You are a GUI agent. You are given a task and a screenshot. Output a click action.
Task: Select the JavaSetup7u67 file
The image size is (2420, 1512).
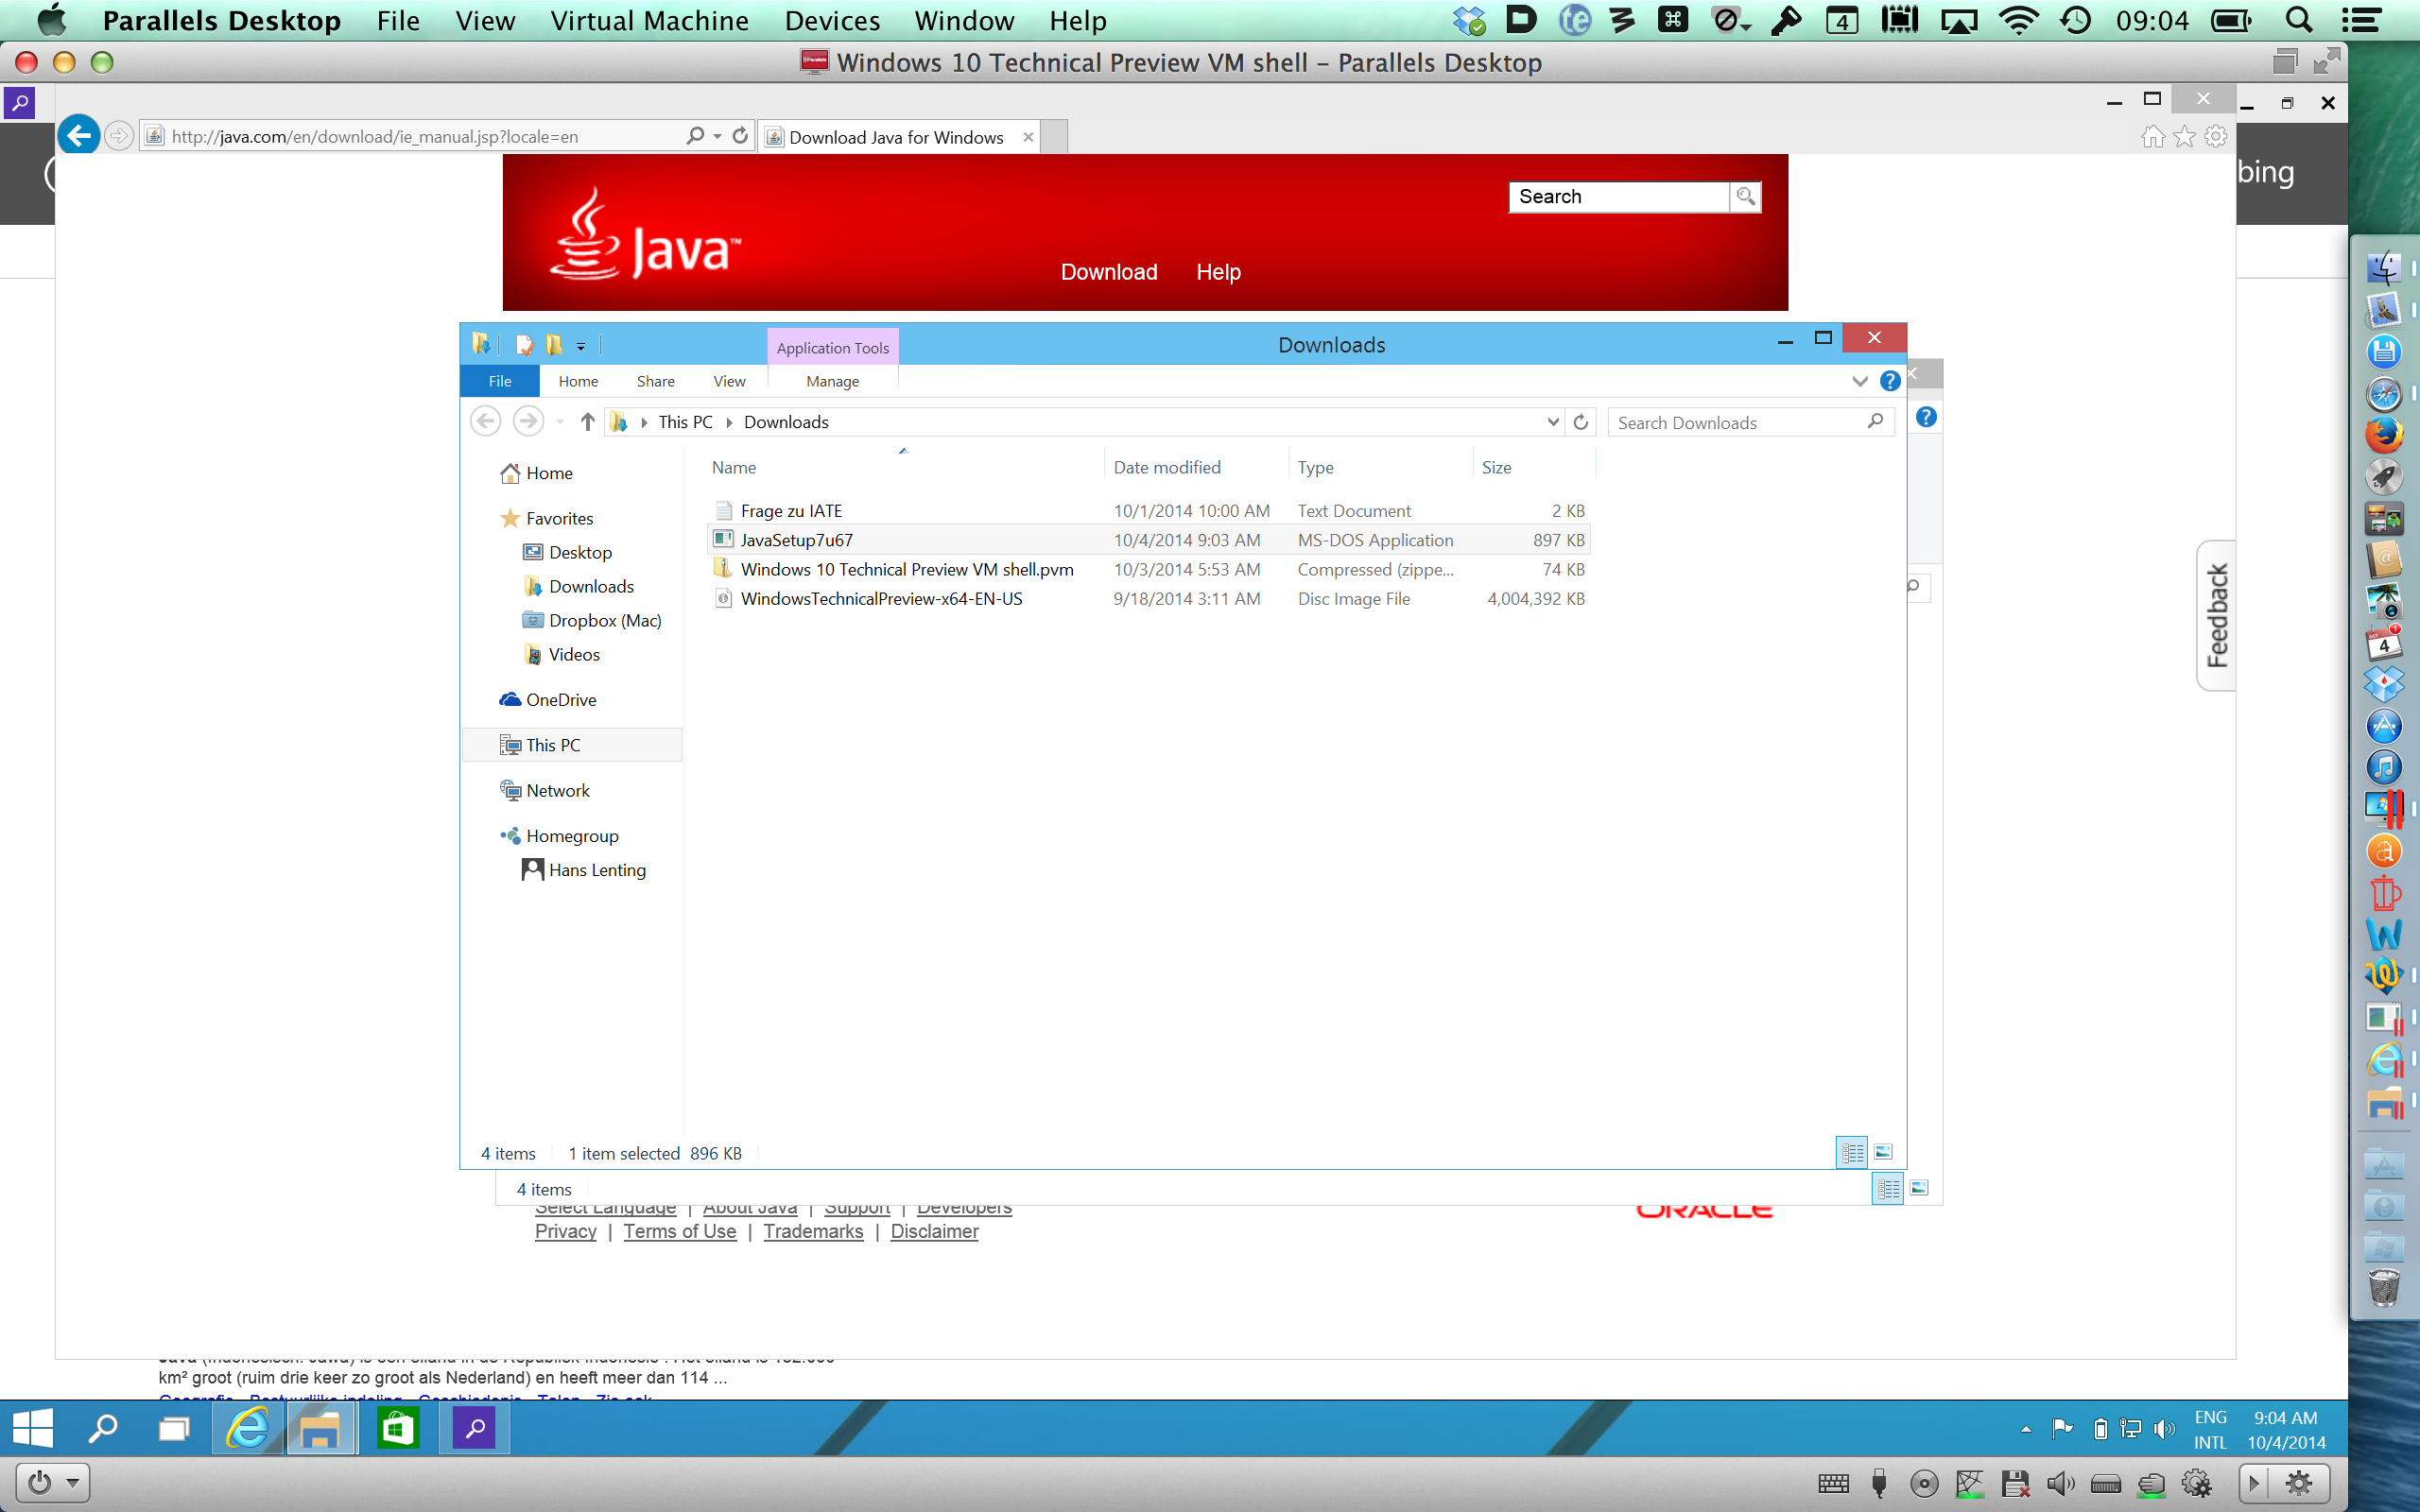click(x=796, y=540)
